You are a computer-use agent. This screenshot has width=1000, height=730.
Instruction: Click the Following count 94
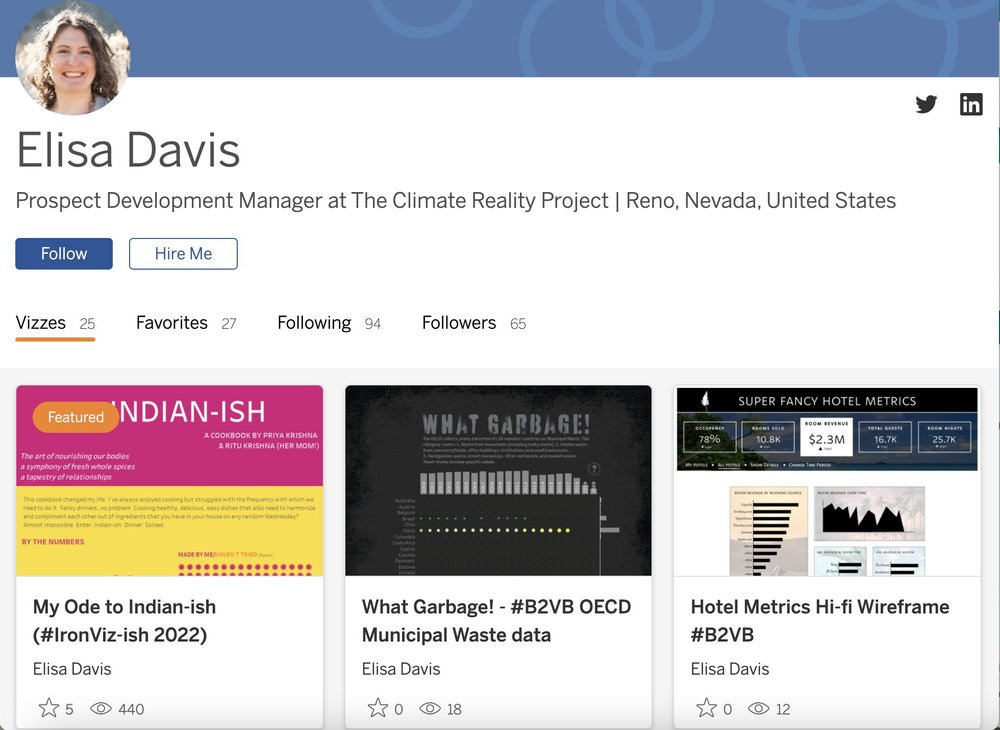(373, 324)
